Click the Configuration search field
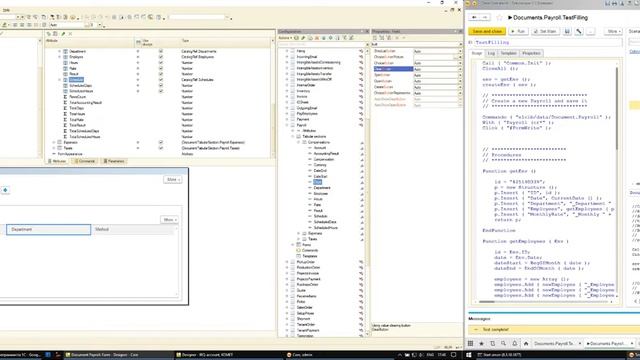This screenshot has height=360, width=640. pyautogui.click(x=322, y=44)
